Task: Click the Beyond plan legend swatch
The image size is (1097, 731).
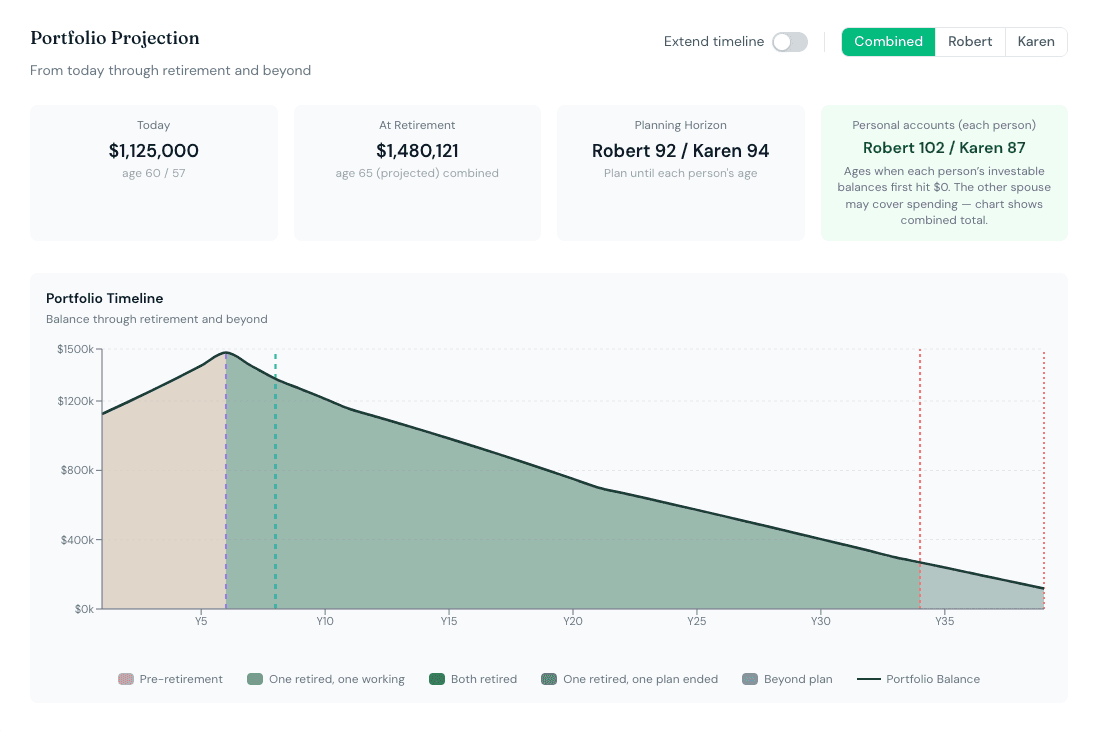Action: click(x=750, y=679)
